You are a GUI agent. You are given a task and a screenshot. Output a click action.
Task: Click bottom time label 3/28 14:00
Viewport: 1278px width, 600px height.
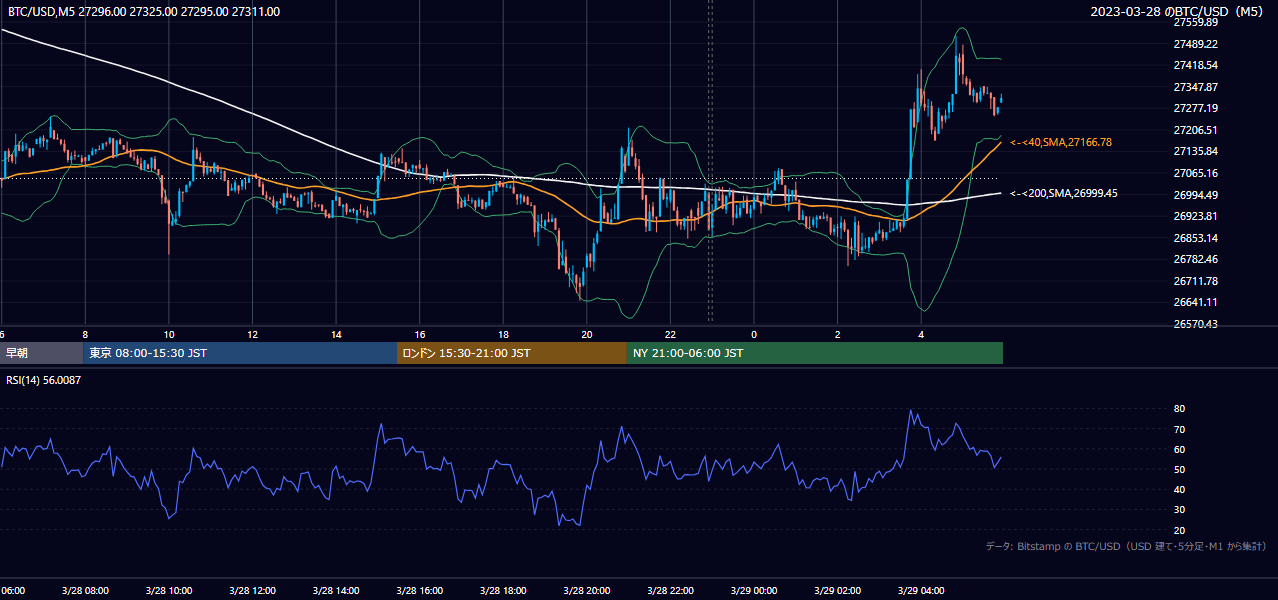tap(336, 591)
